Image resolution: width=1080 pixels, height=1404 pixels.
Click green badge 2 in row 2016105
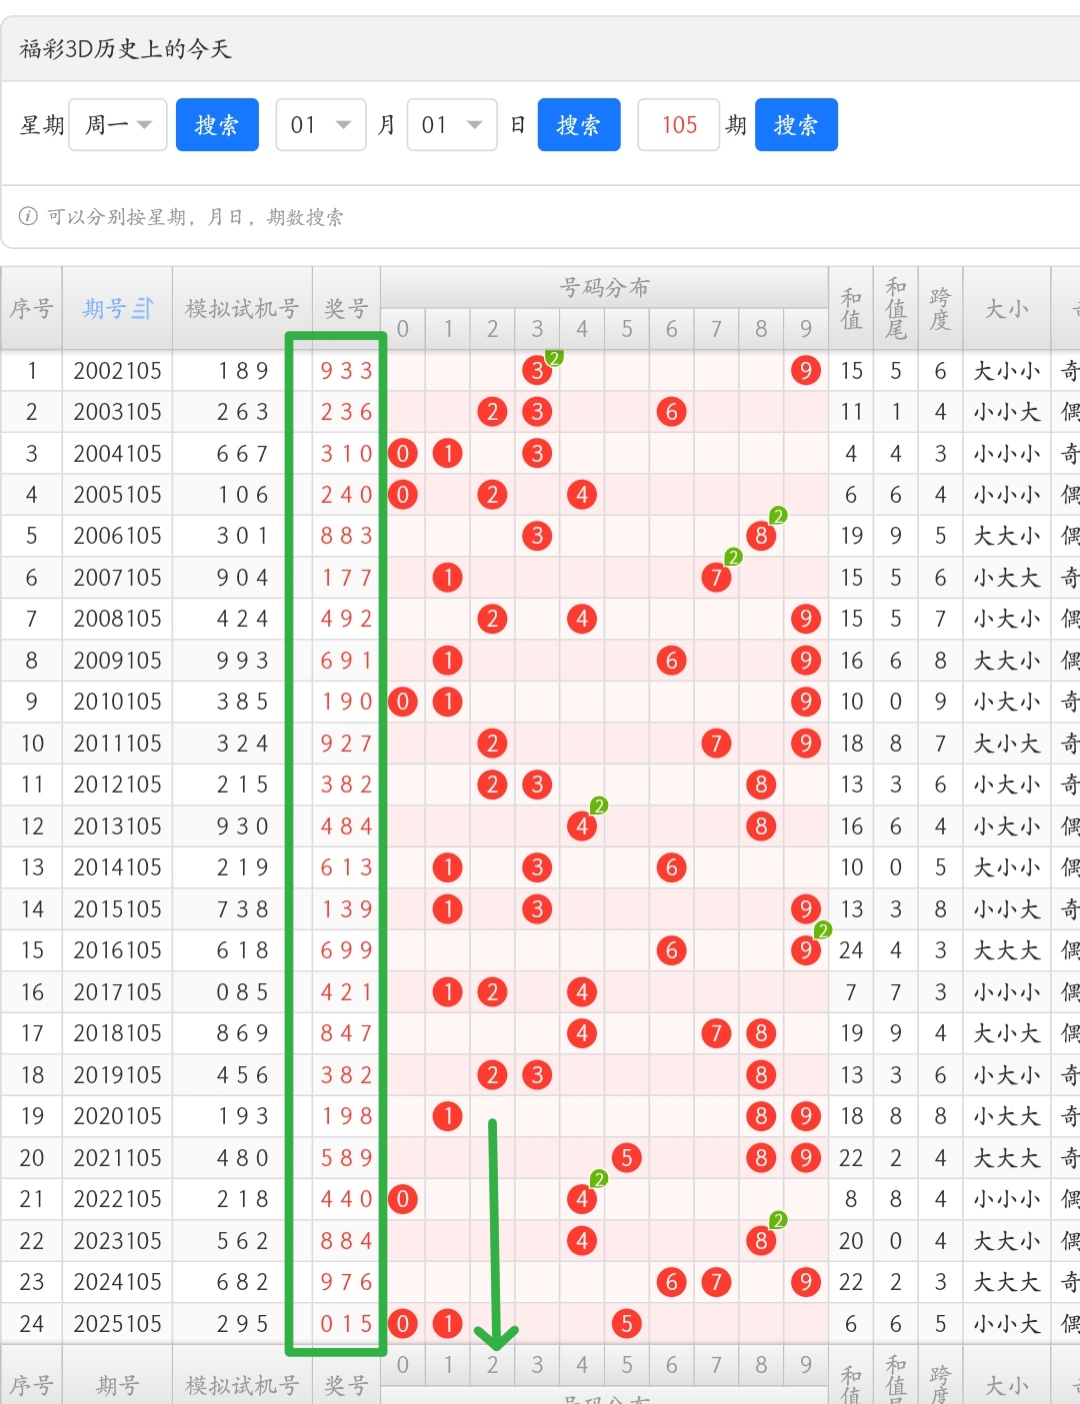823,931
